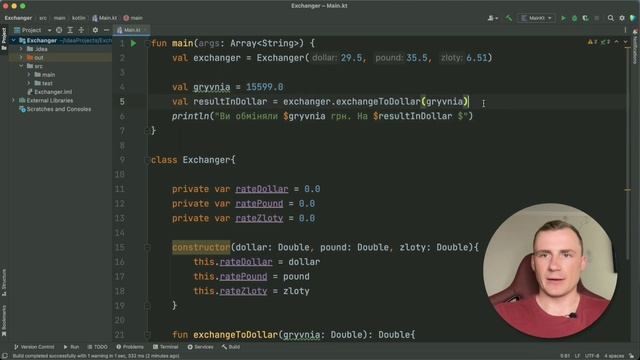Click Exchanger breadcrumb in navigation bar
The width and height of the screenshot is (640, 360).
click(18, 18)
